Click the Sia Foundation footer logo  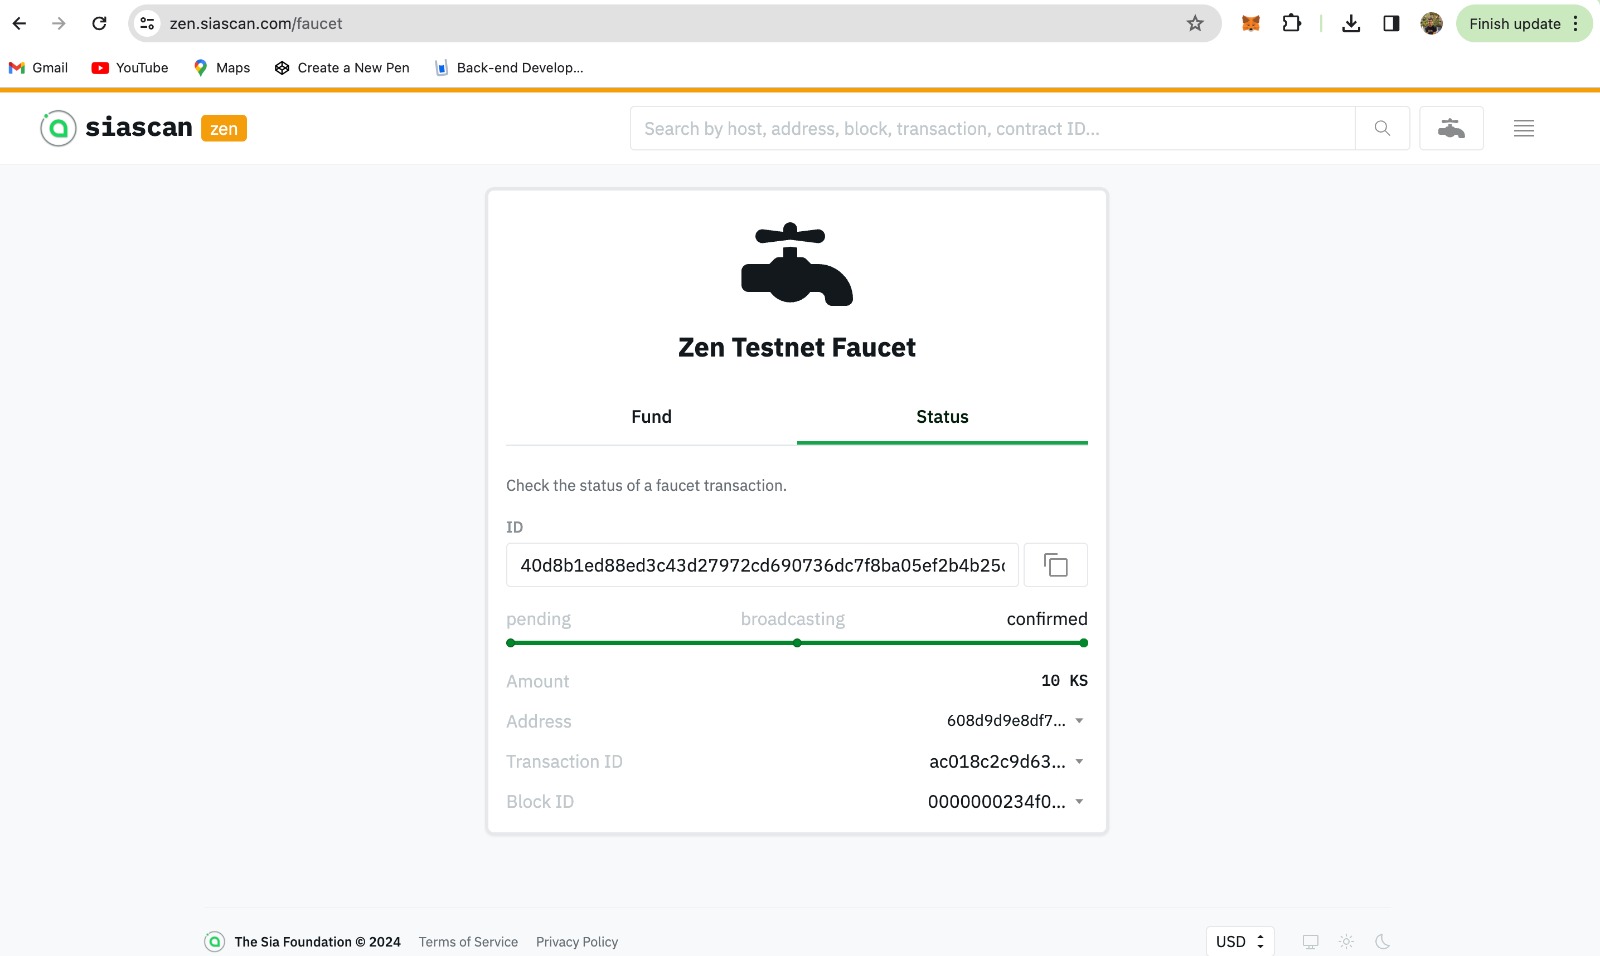point(214,942)
